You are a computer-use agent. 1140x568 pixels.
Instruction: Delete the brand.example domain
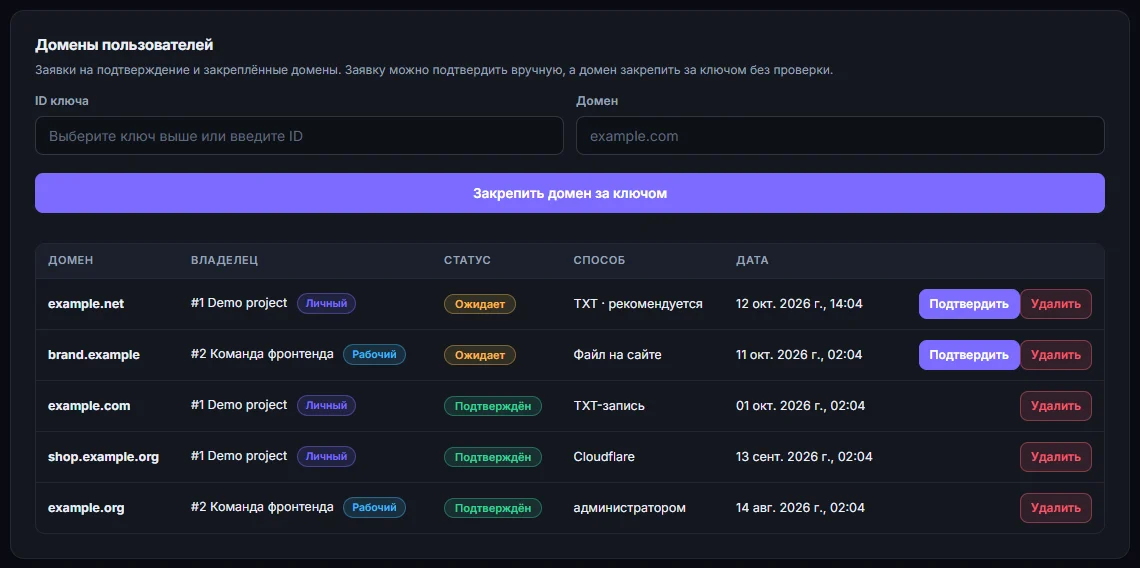[1056, 355]
